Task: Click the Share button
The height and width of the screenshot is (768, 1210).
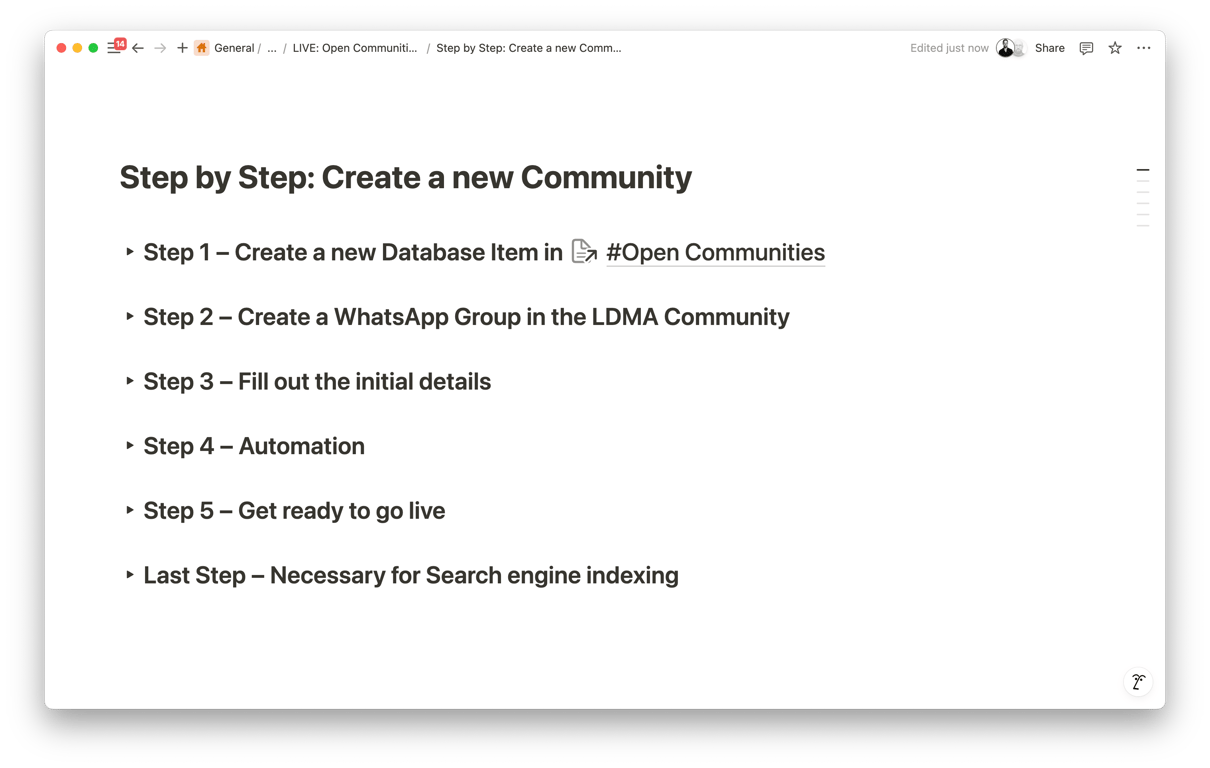Action: (1049, 48)
